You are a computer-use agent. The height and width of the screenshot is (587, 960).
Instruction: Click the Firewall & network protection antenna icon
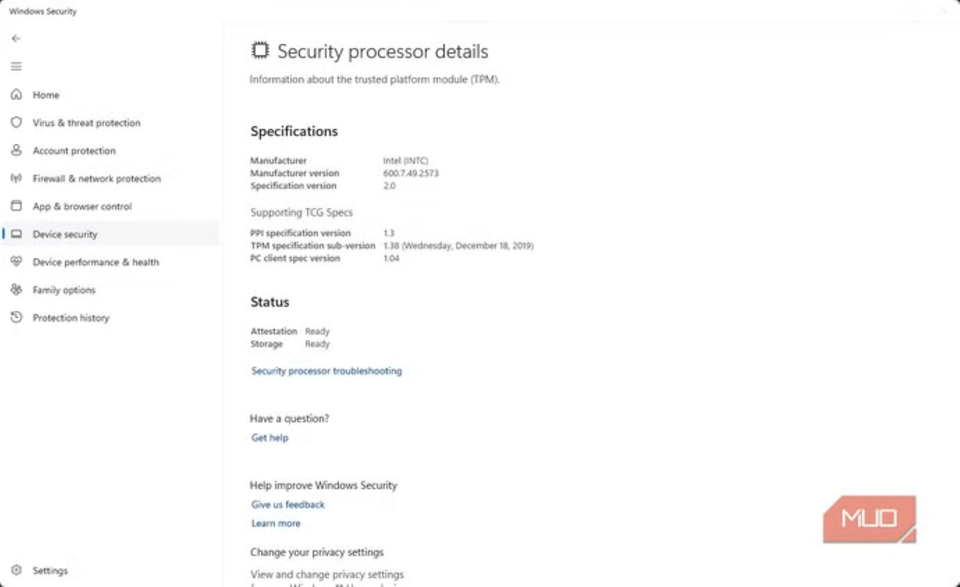[x=15, y=178]
